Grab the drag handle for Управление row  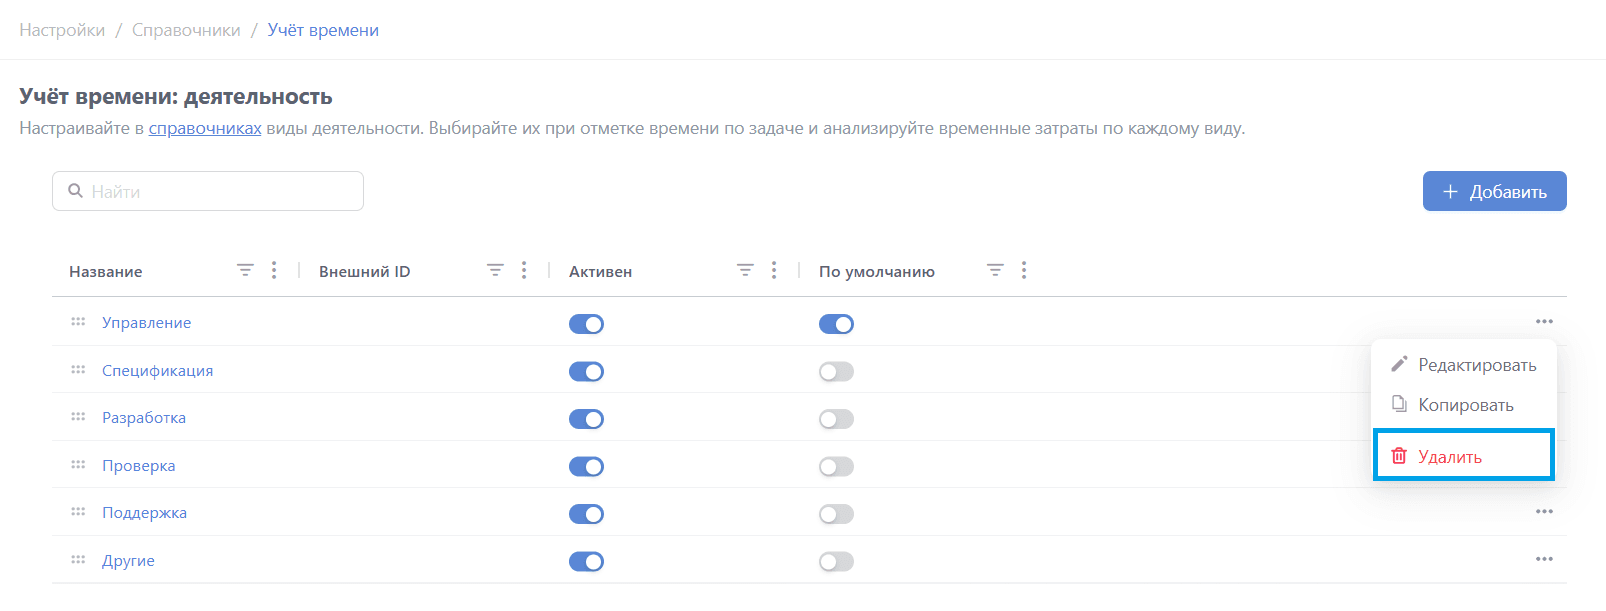click(x=78, y=322)
